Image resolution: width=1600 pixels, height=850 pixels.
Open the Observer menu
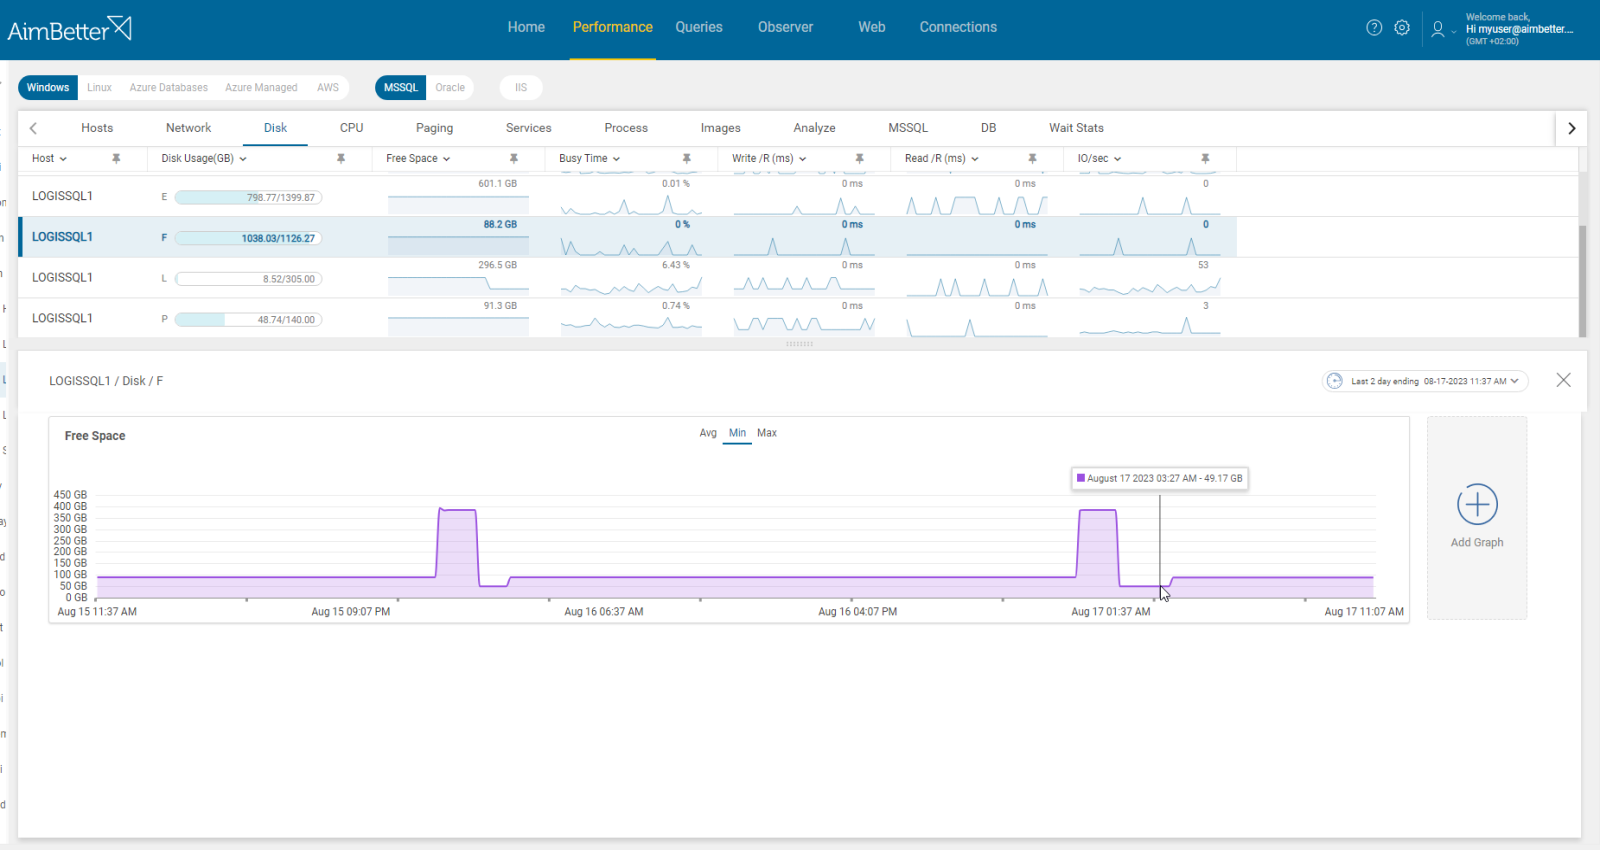pos(786,27)
